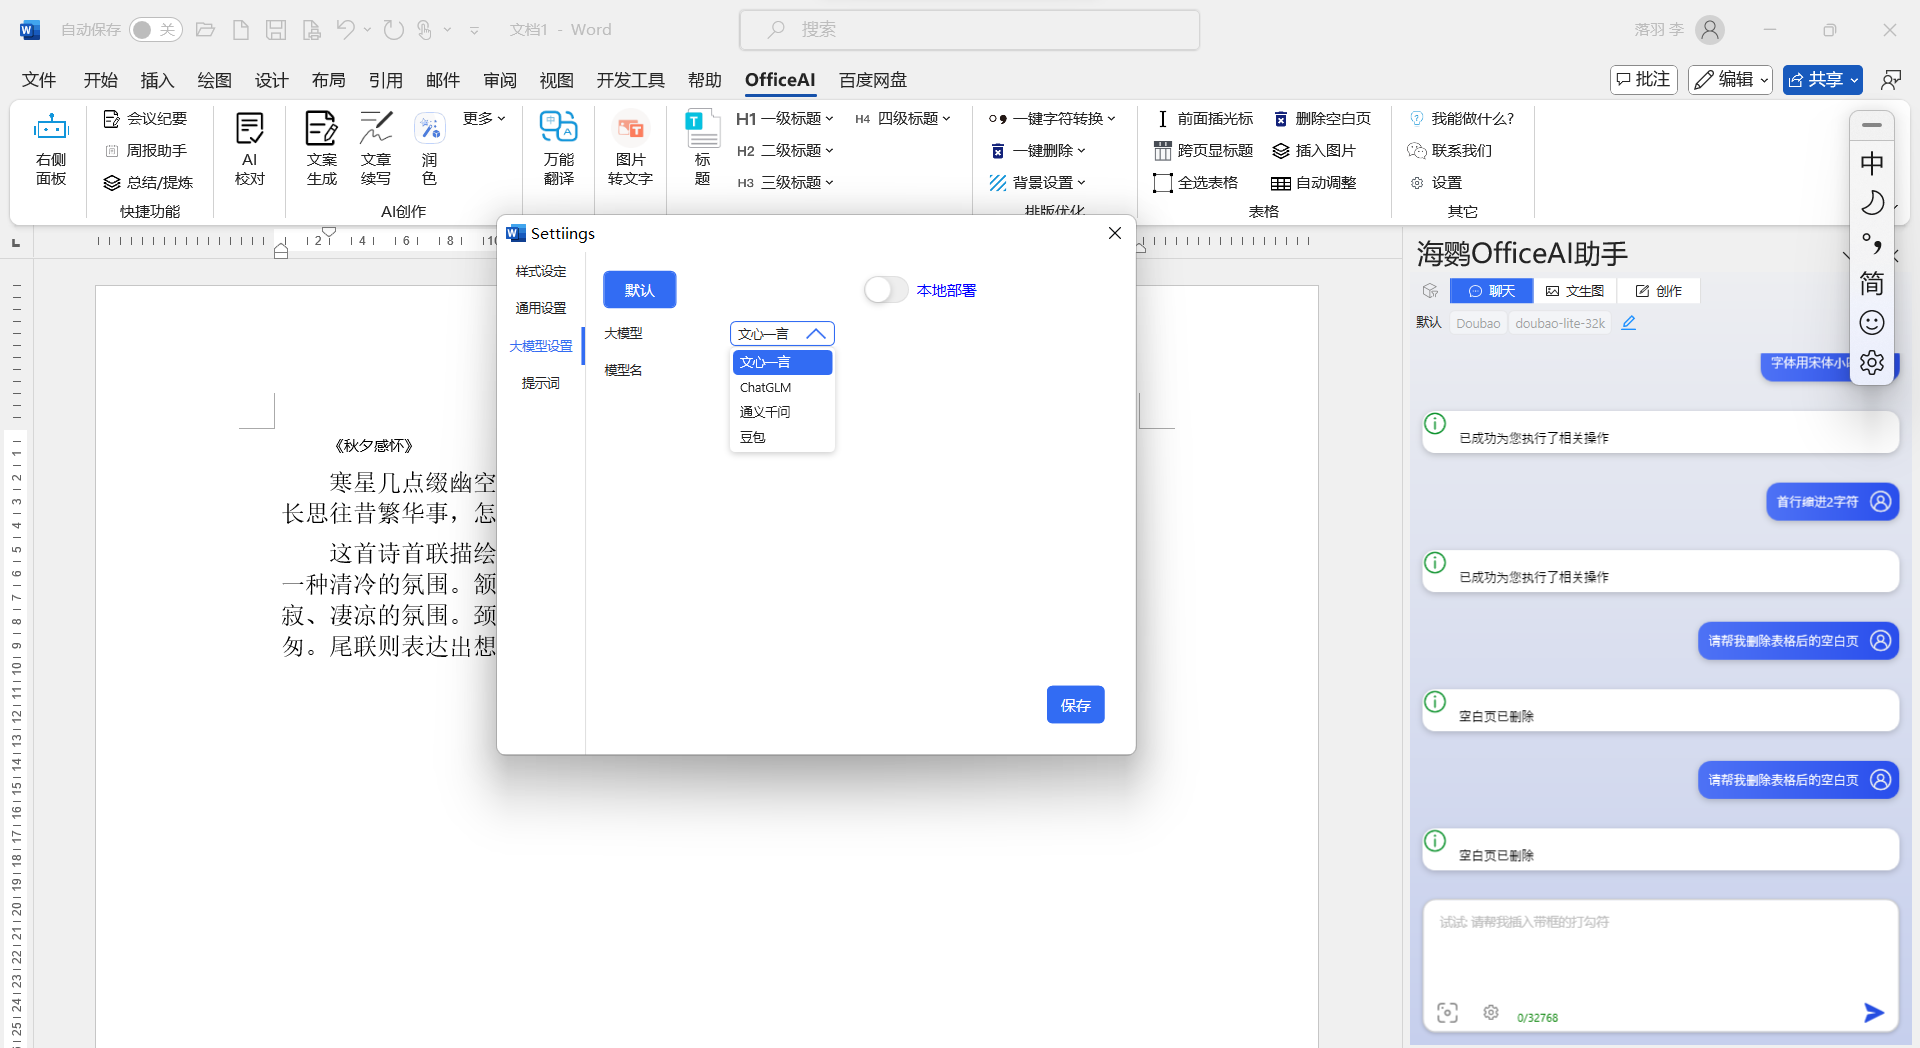Collapse the 大模型 combo box showing 文心一言

(782, 334)
